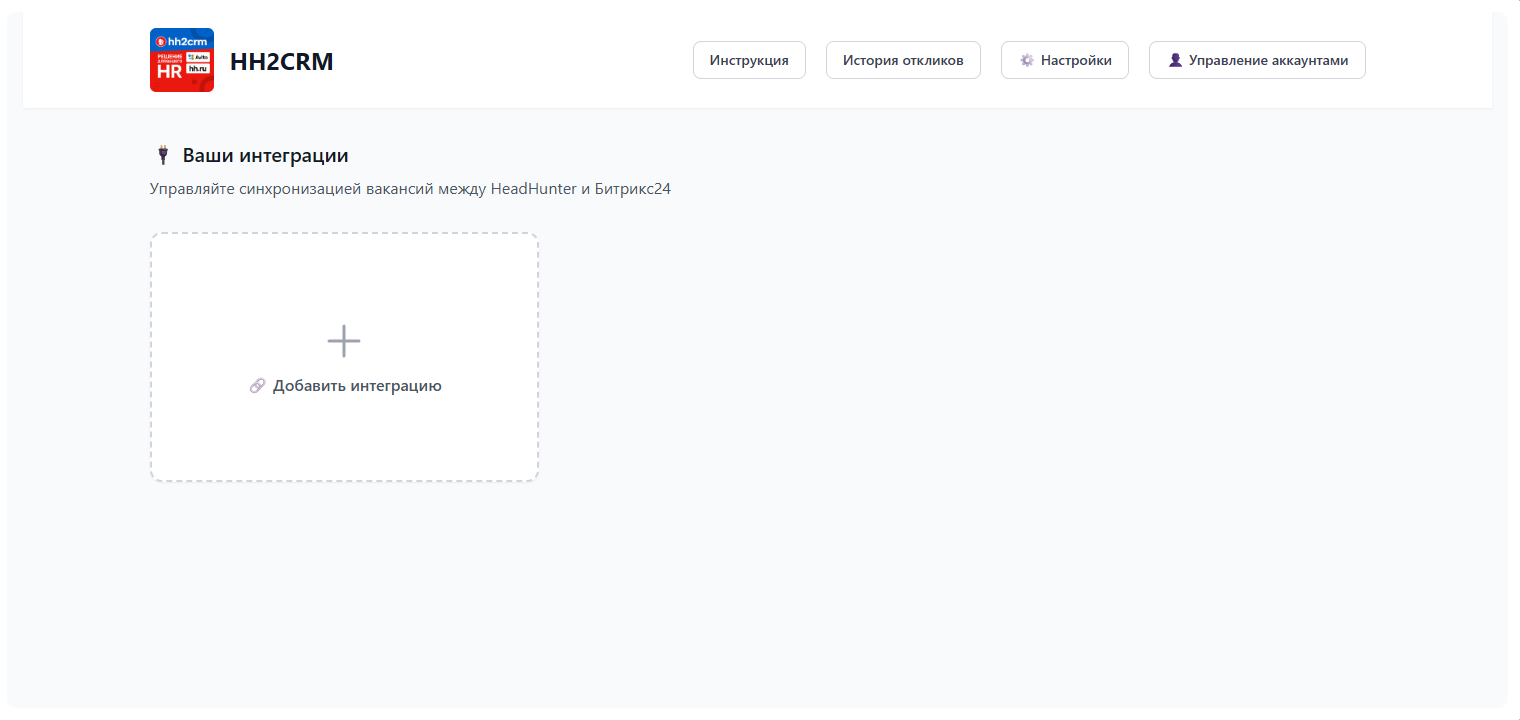Click the Ваши интеграции heading
The height and width of the screenshot is (720, 1520).
[x=265, y=155]
